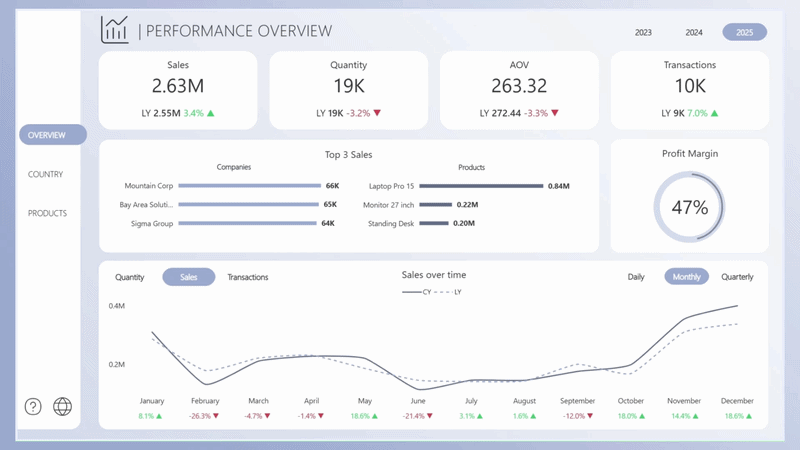The image size is (800, 450).
Task: Set time granularity to Monthly
Action: [x=686, y=277]
